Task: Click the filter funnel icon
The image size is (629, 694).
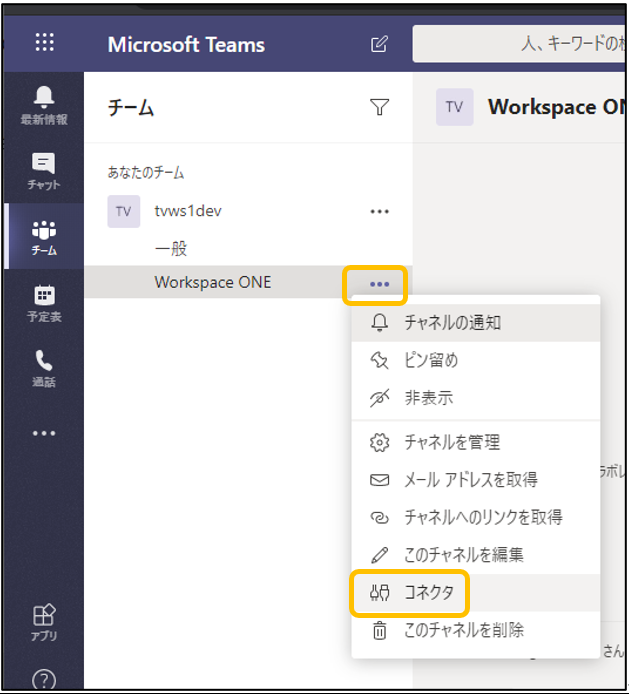Action: coord(379,107)
